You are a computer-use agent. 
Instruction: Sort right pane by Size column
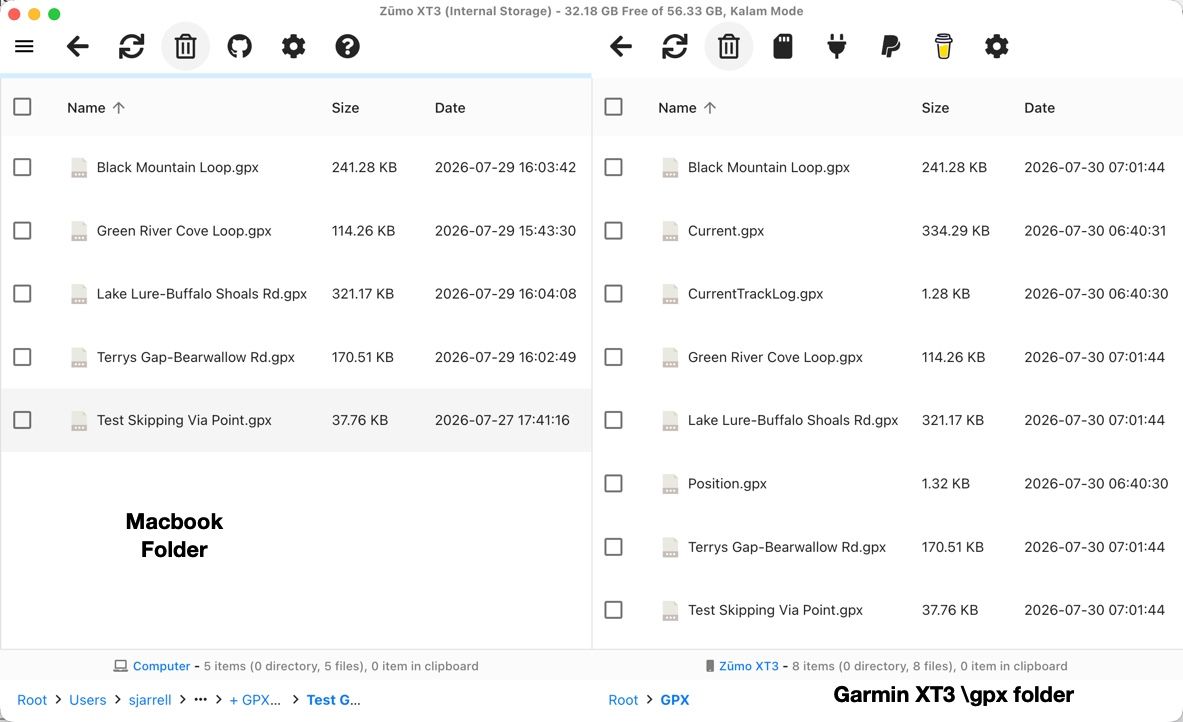[x=935, y=108]
